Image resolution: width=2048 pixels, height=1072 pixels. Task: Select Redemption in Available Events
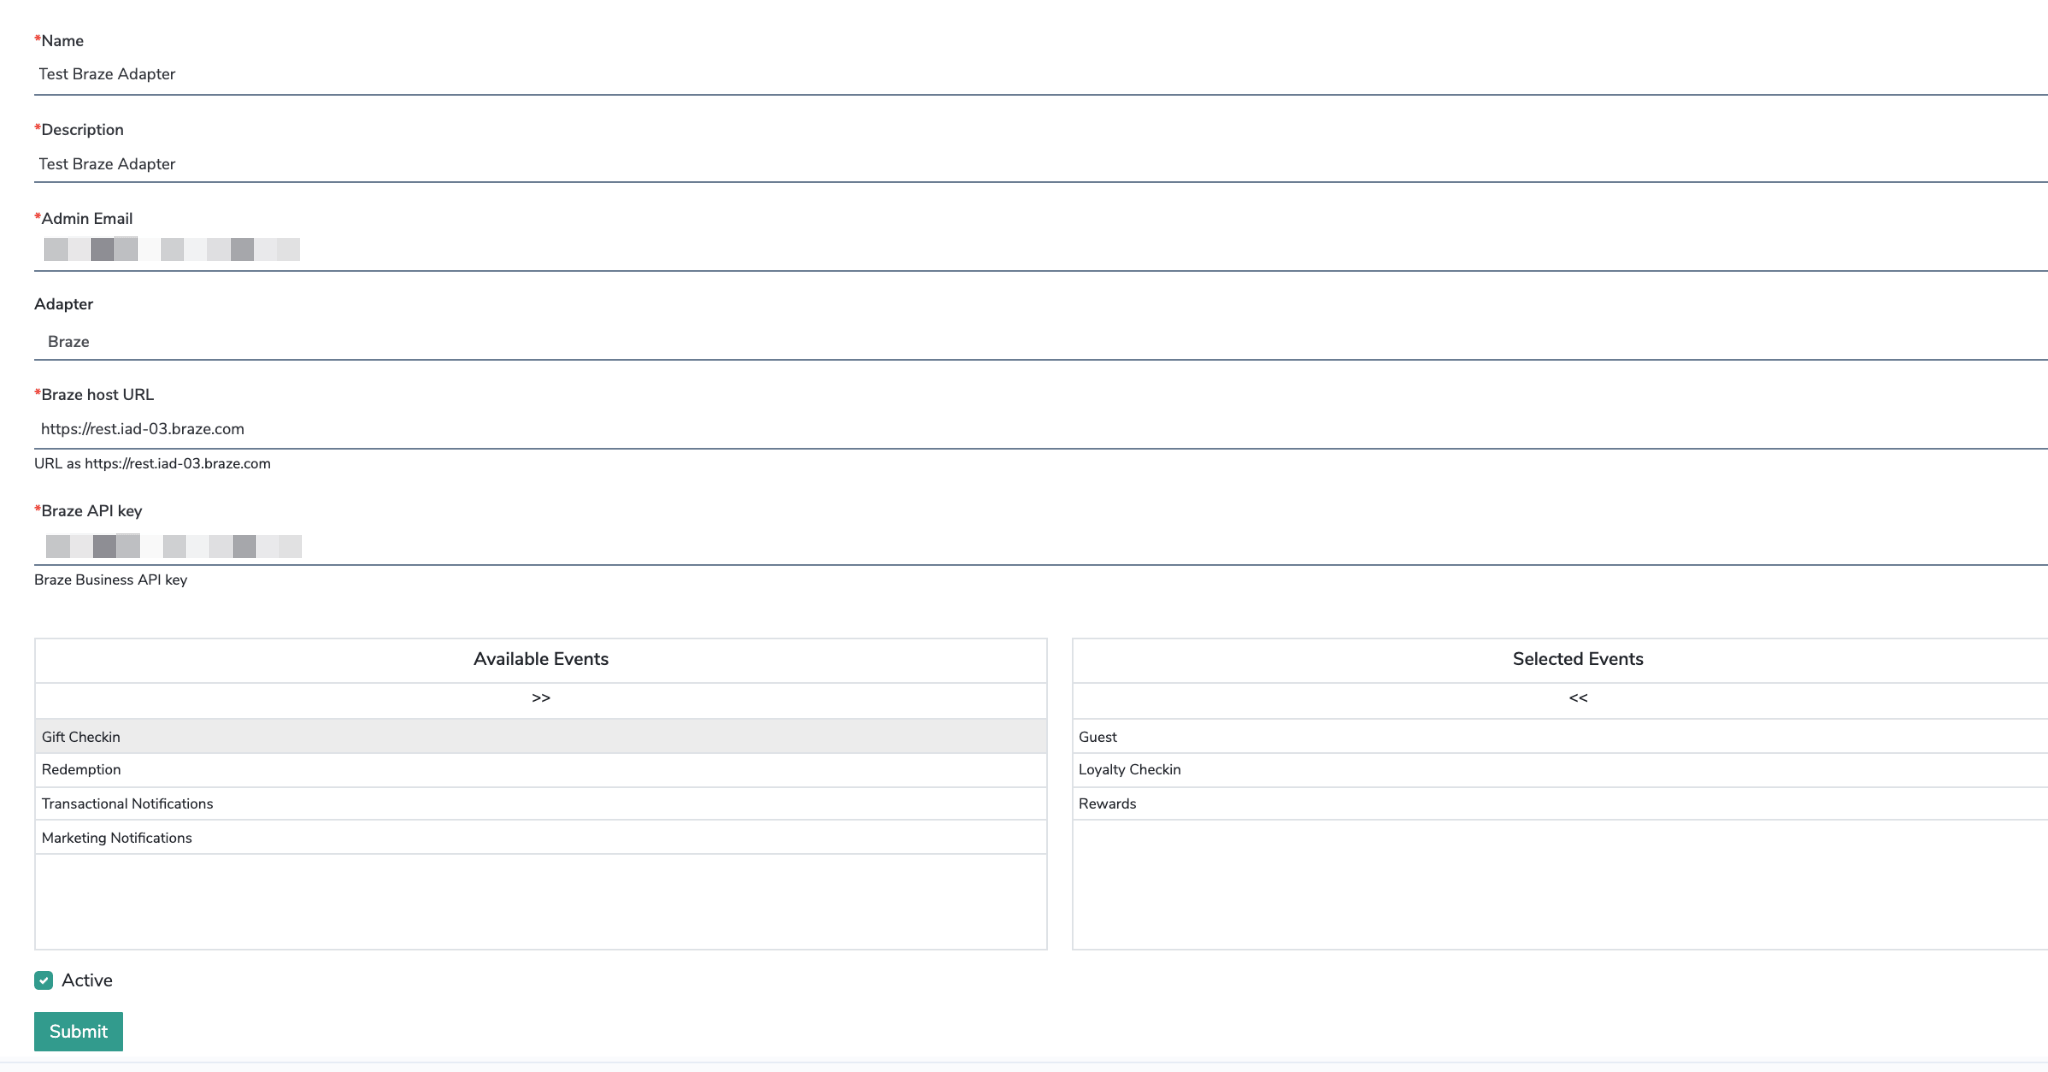[x=540, y=770]
